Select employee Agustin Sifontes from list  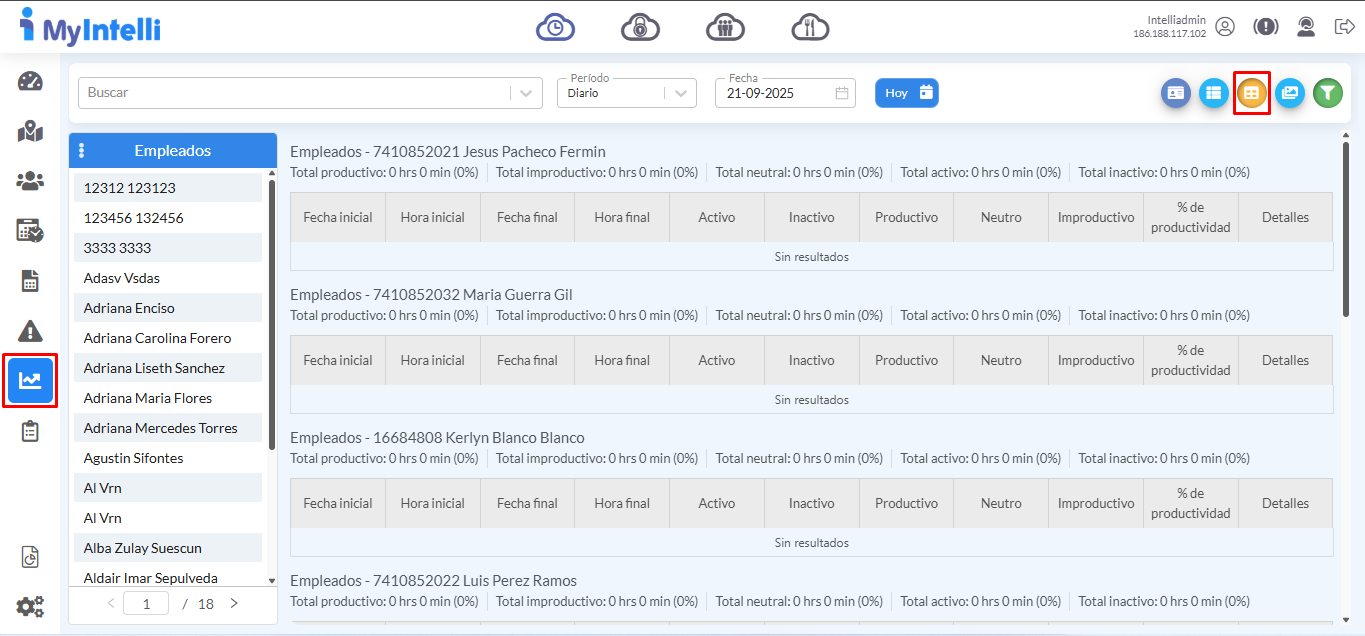pyautogui.click(x=133, y=458)
